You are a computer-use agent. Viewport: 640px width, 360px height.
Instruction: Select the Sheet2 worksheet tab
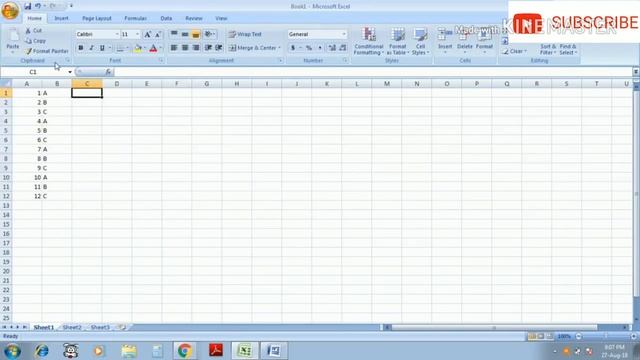pos(72,327)
